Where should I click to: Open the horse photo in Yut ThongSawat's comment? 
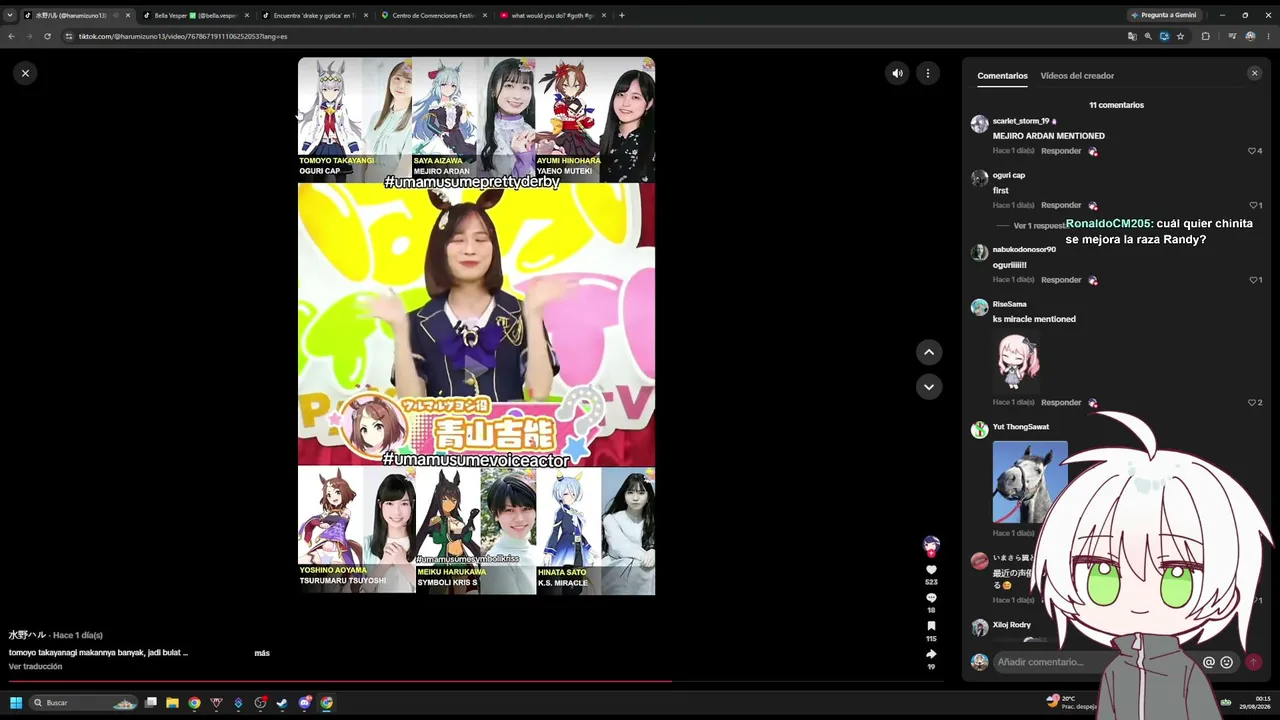tap(1030, 482)
